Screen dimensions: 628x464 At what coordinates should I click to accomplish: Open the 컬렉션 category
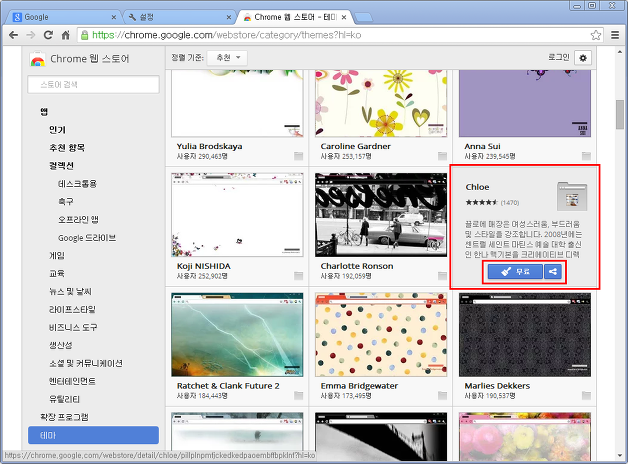click(61, 166)
